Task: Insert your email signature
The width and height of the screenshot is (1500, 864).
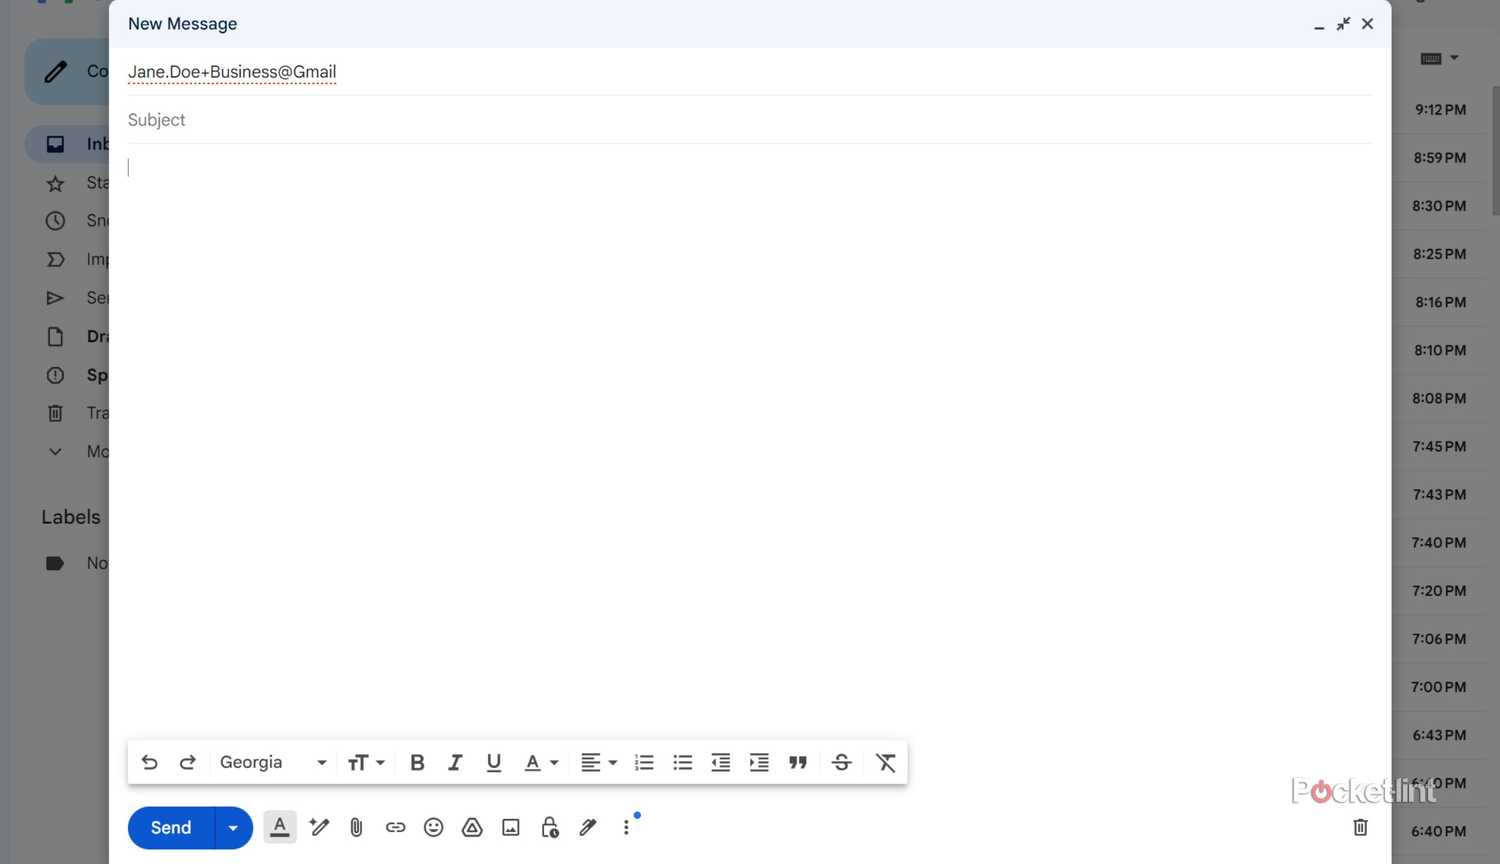Action: pos(588,827)
